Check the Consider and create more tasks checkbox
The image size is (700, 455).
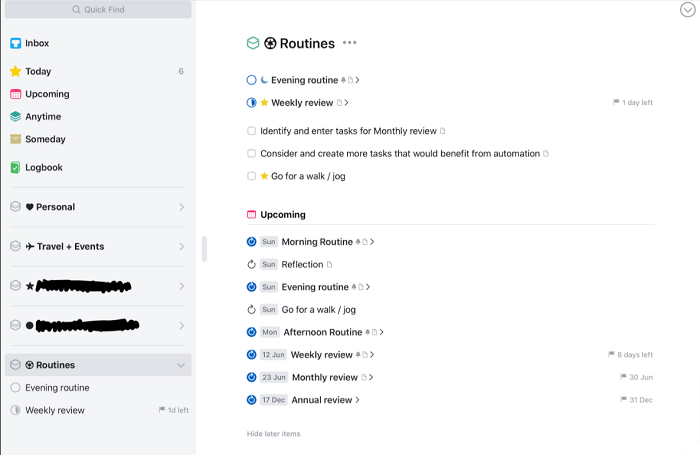[251, 154]
